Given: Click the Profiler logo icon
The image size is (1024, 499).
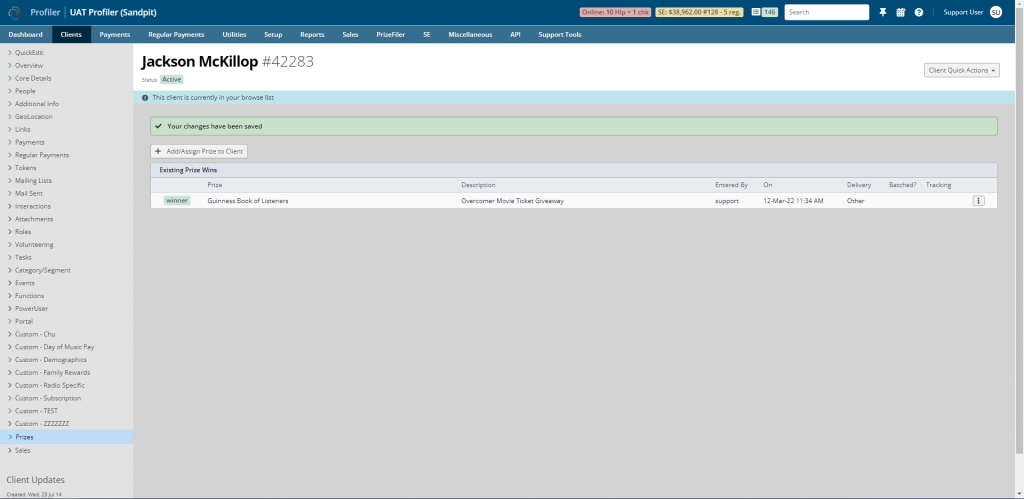Looking at the screenshot, I should coord(14,12).
